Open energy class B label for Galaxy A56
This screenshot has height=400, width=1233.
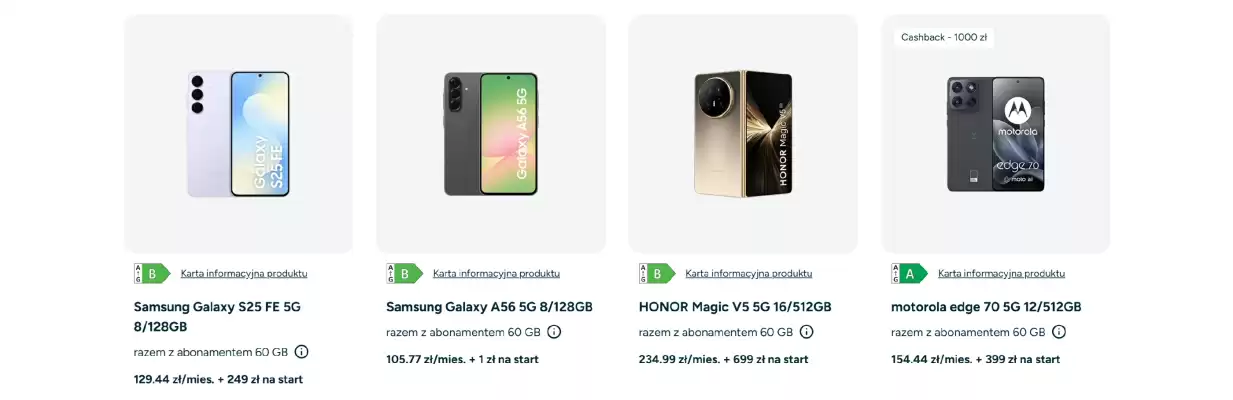pyautogui.click(x=404, y=274)
